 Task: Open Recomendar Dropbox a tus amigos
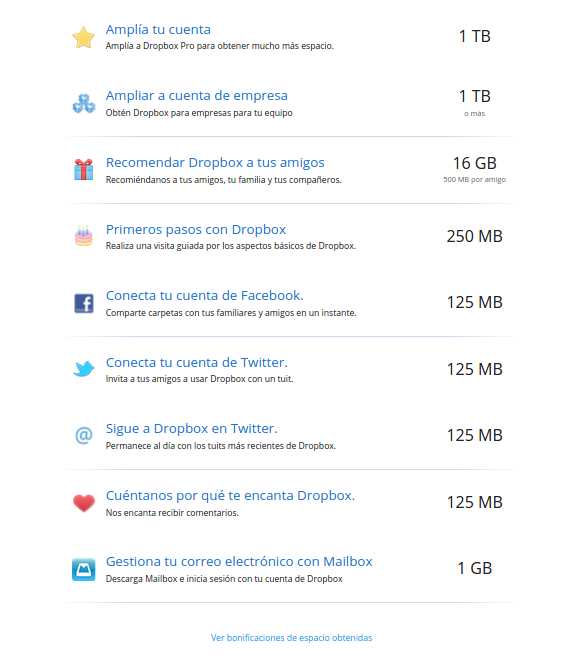coord(215,163)
